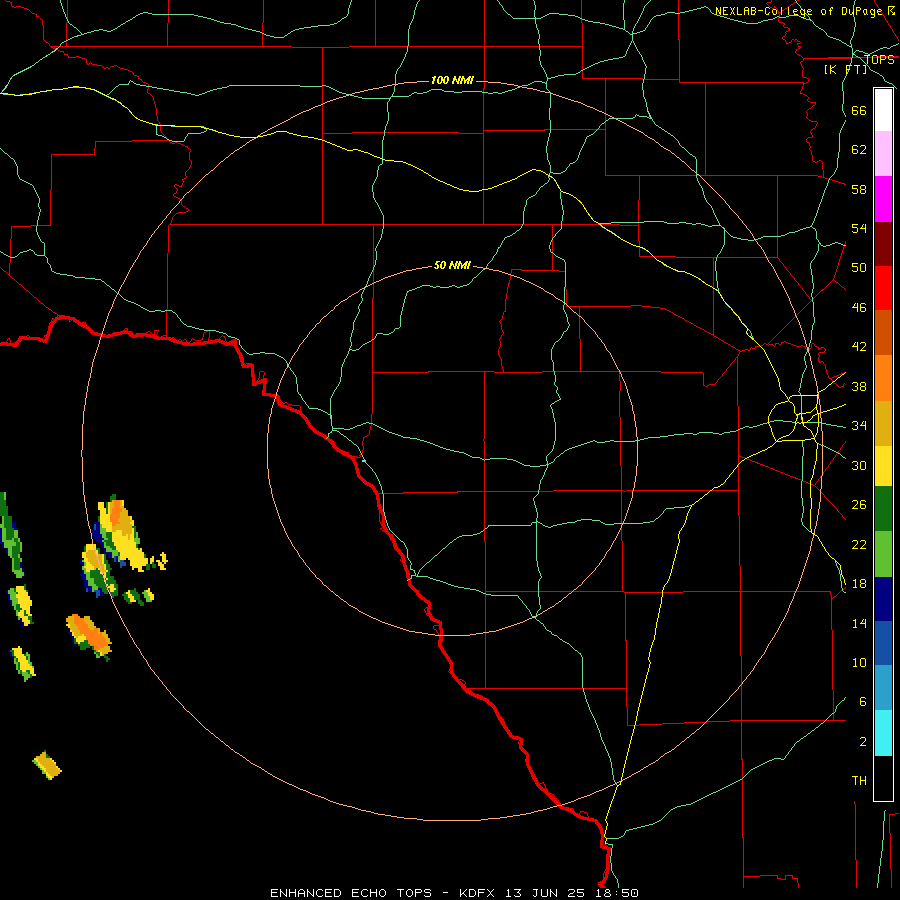900x900 pixels.
Task: Click the legend value "14"
Action: click(x=859, y=623)
